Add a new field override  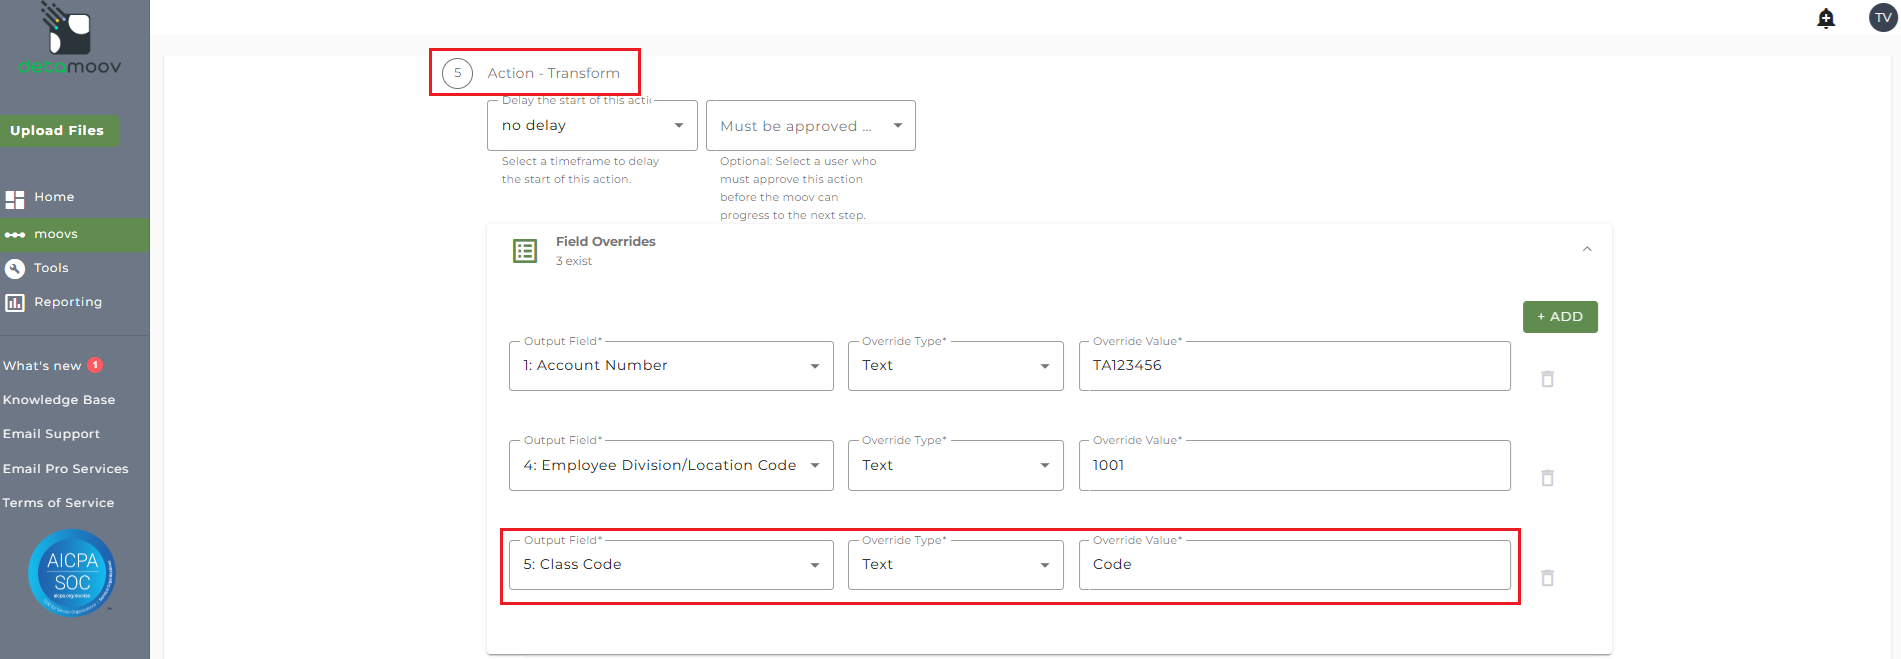click(1559, 317)
